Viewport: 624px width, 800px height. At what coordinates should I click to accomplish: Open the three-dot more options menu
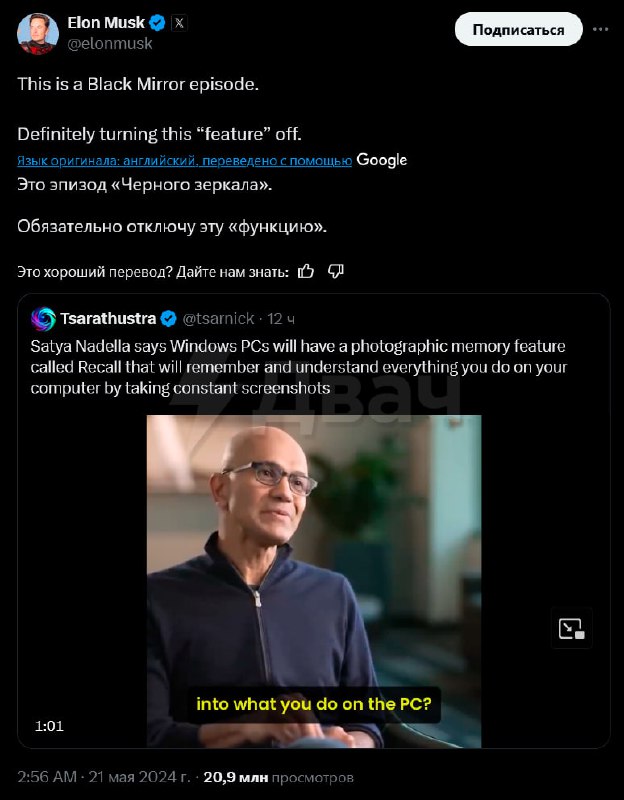[601, 30]
